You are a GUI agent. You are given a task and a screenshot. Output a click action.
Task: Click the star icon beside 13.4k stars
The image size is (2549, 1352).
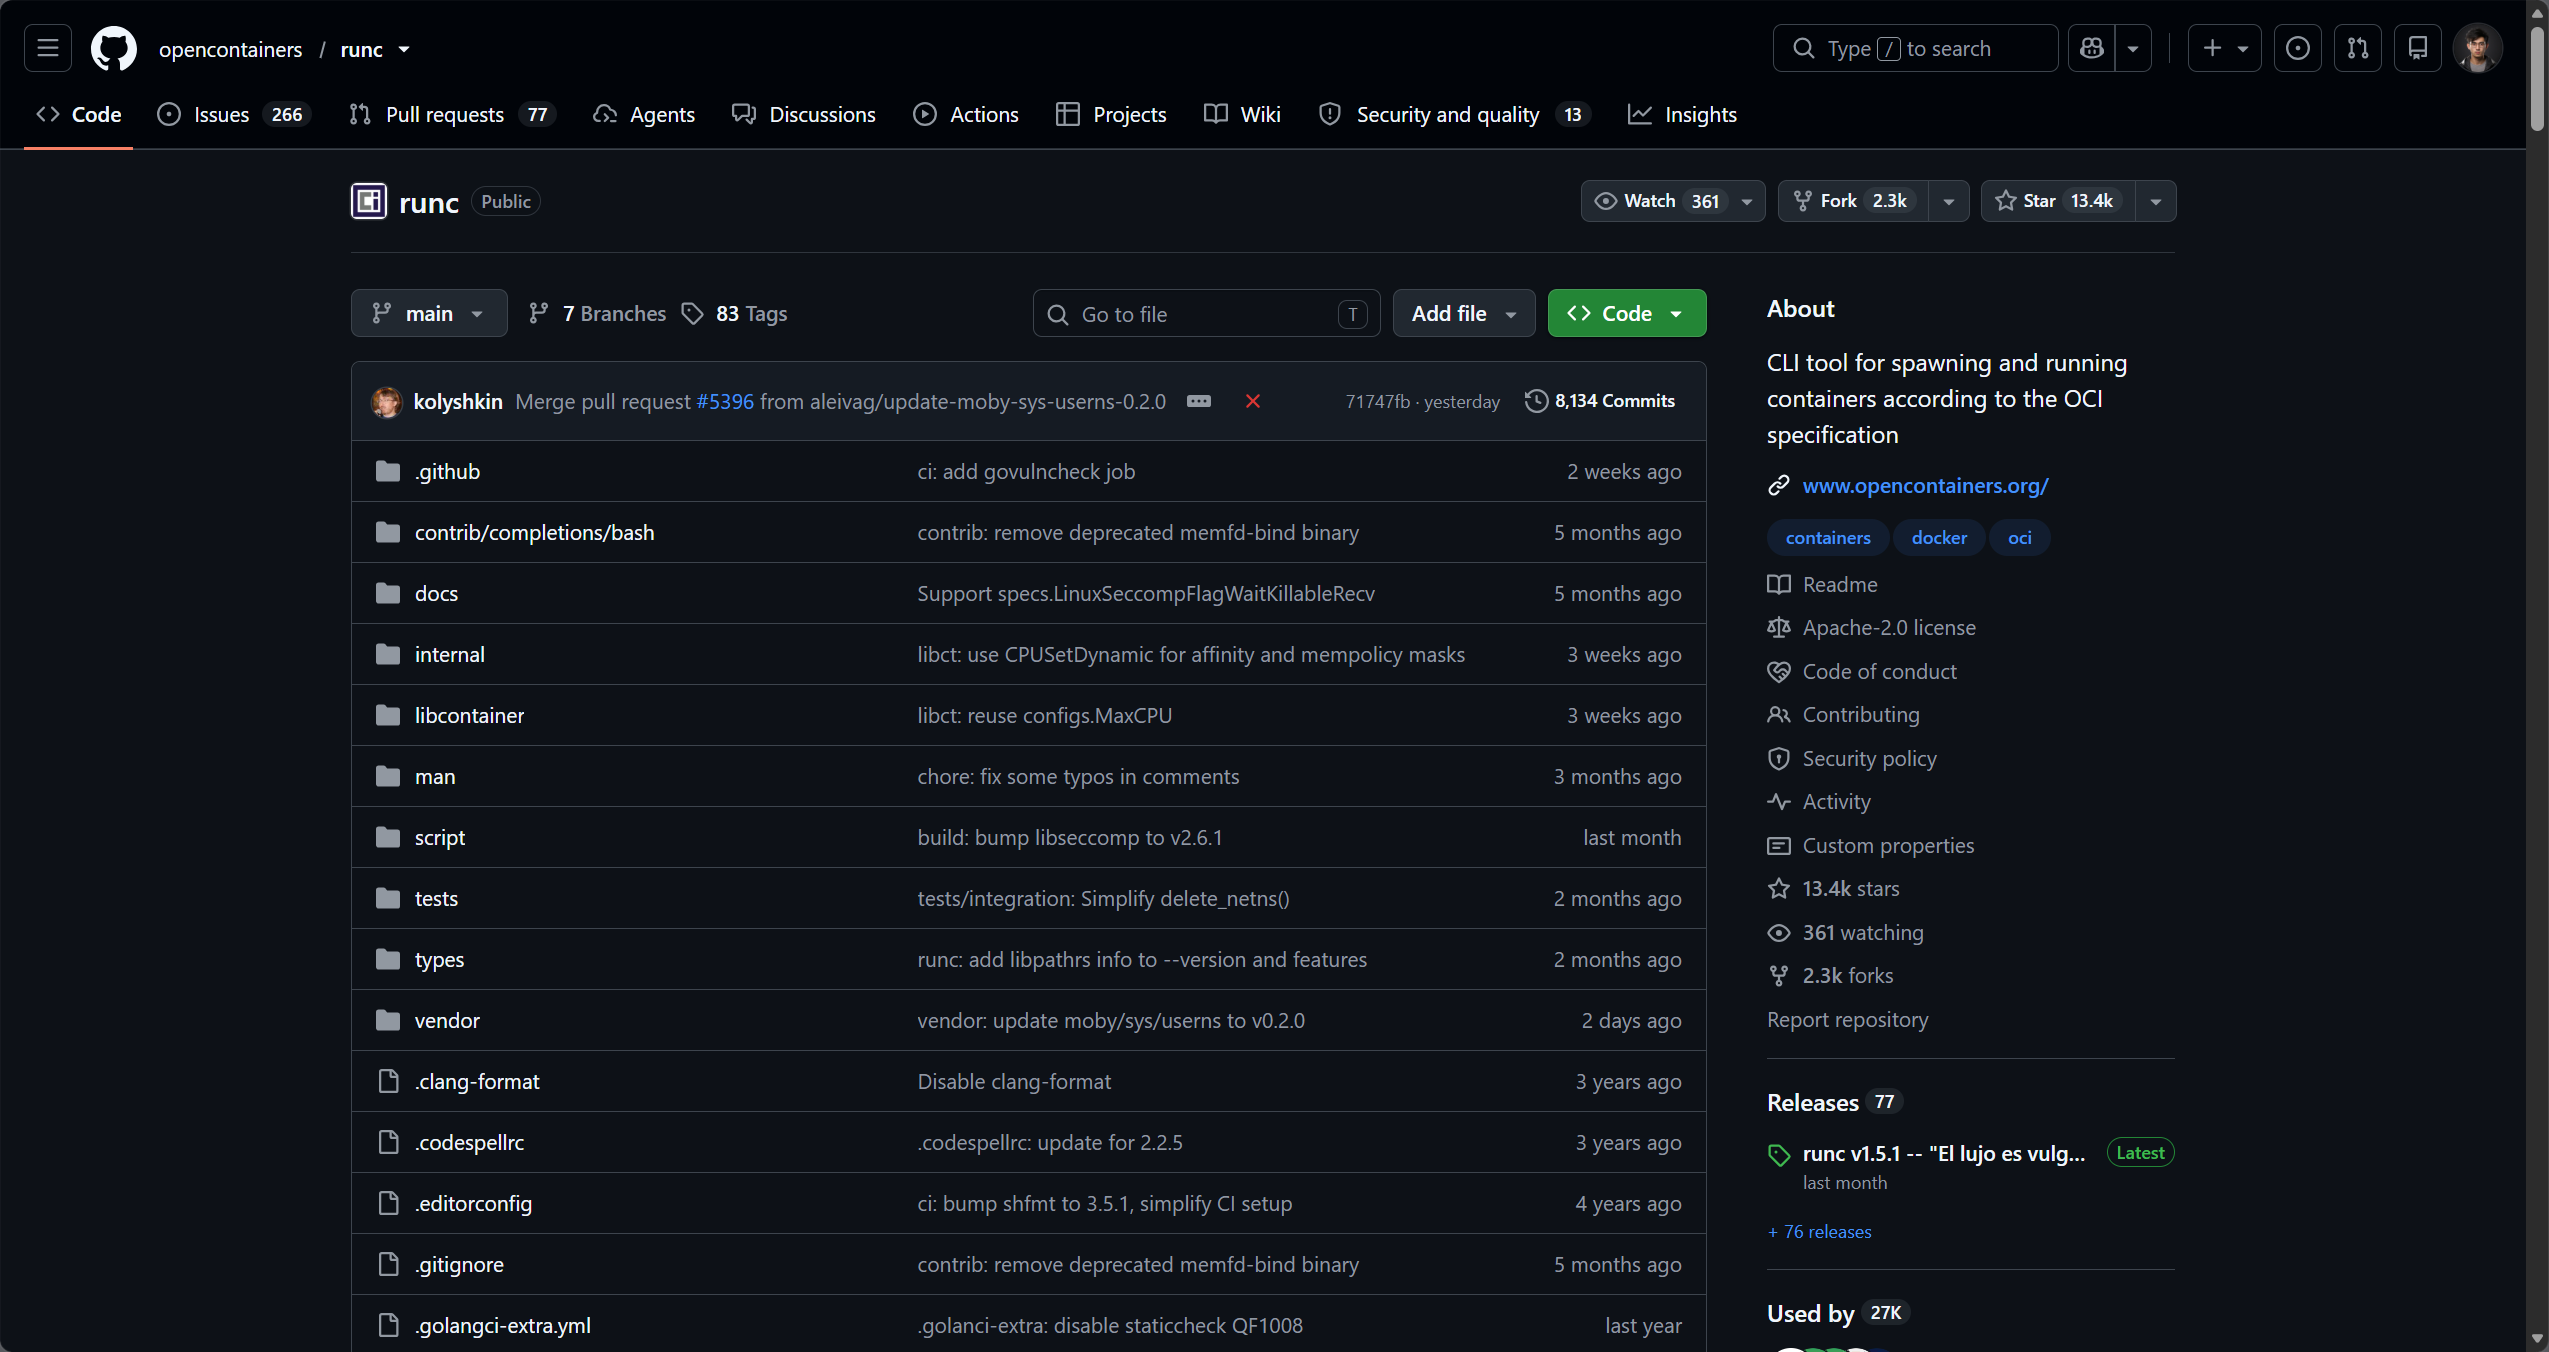1779,889
